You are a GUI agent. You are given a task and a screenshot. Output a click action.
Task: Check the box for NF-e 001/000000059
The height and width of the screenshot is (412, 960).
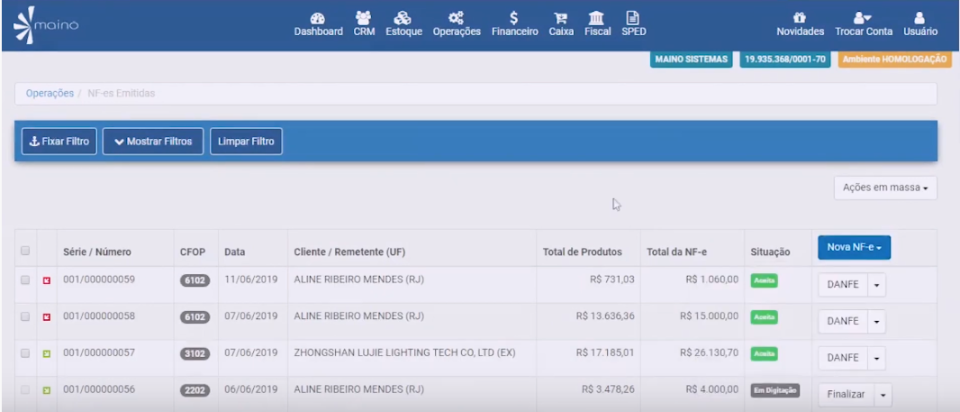click(25, 281)
